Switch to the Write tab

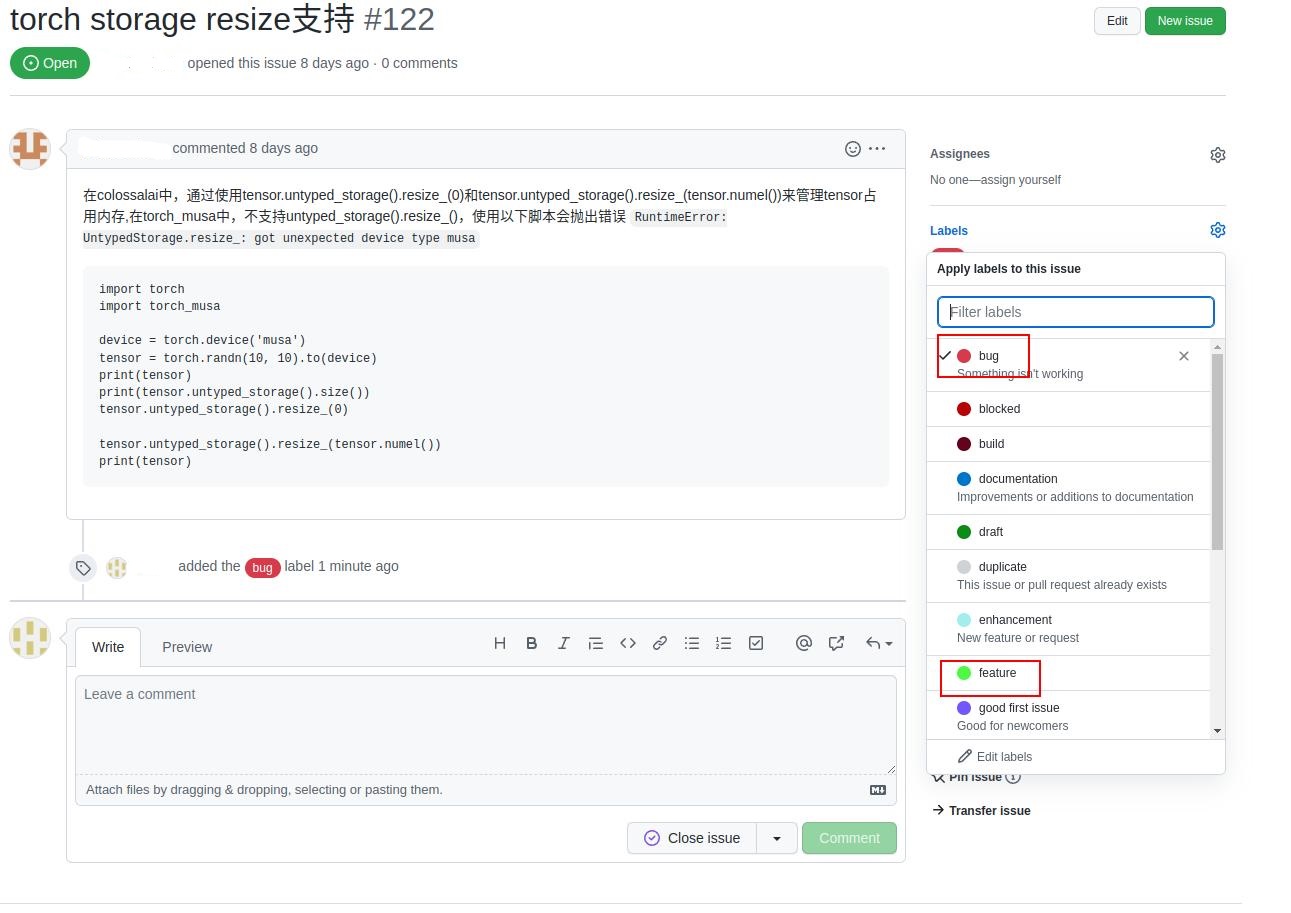[108, 647]
